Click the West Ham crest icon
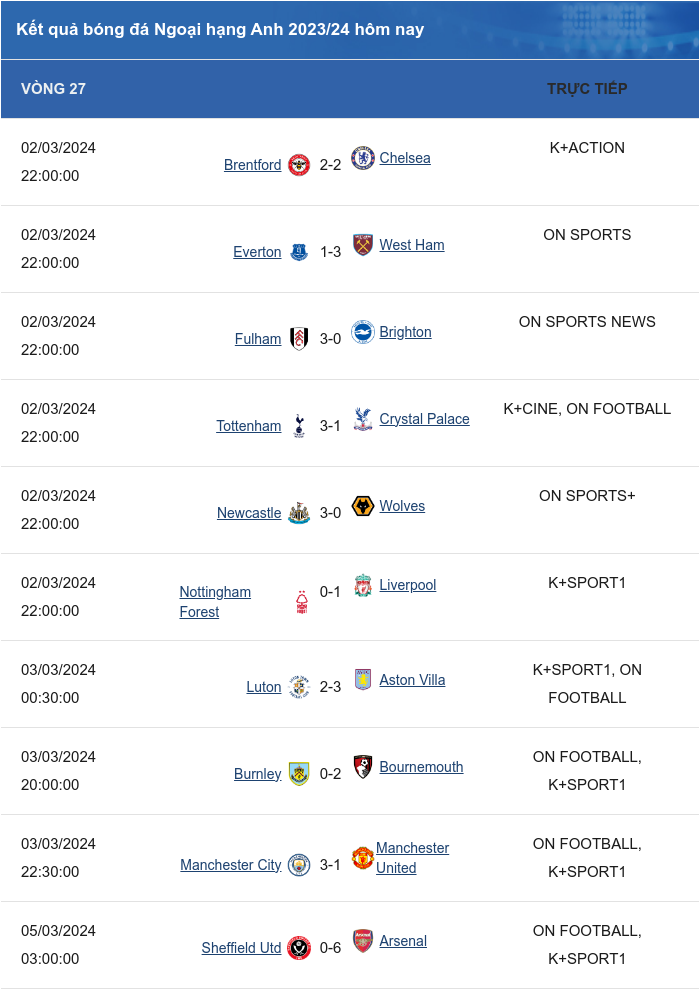The width and height of the screenshot is (700, 990). 363,244
